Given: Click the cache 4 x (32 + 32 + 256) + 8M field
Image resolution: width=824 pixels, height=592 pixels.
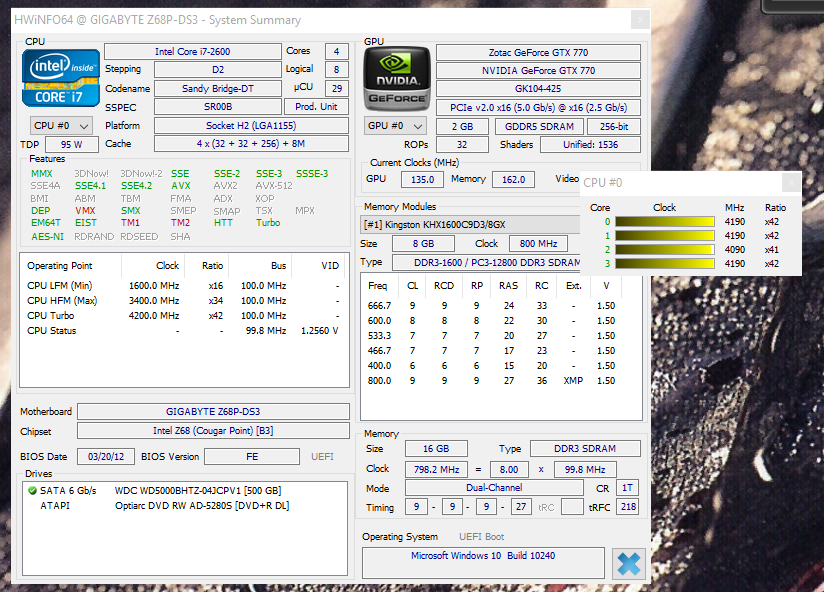Looking at the screenshot, I should pyautogui.click(x=251, y=143).
